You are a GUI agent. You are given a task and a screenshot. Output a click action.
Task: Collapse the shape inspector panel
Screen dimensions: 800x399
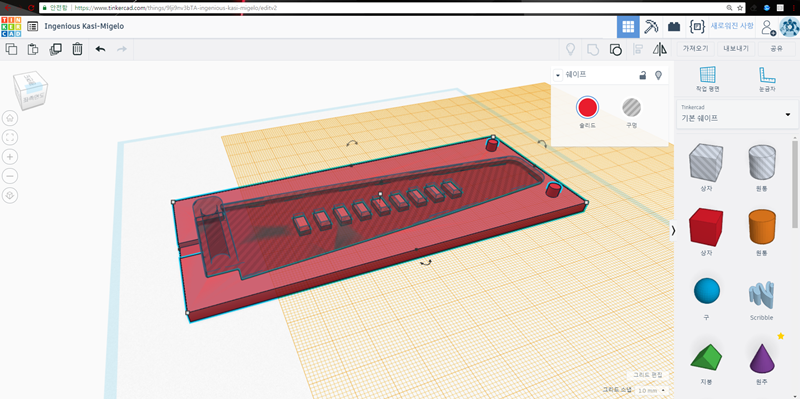[558, 76]
